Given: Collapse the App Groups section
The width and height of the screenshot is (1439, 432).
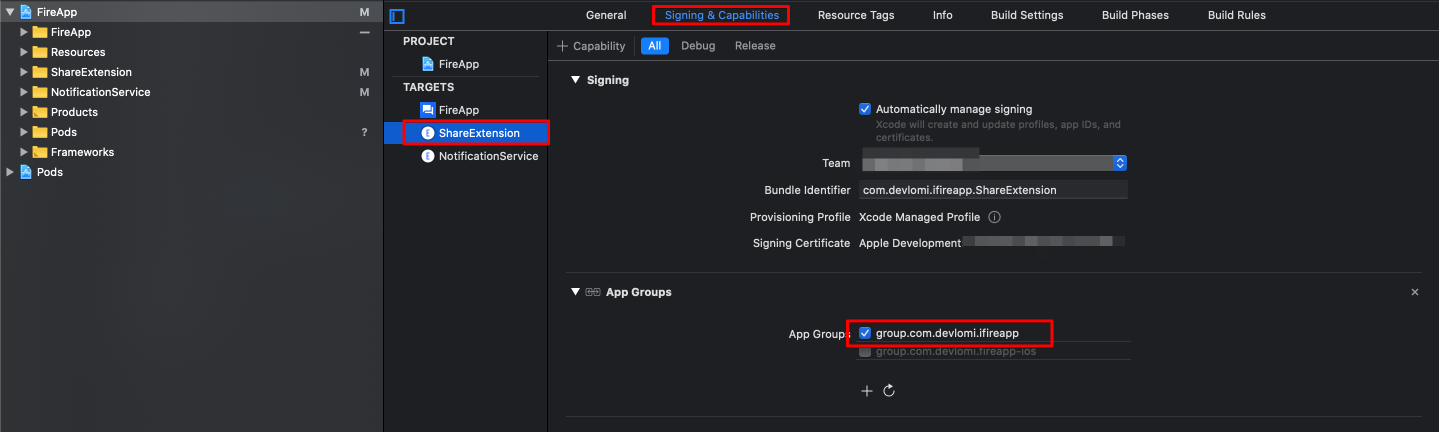Looking at the screenshot, I should 575,292.
